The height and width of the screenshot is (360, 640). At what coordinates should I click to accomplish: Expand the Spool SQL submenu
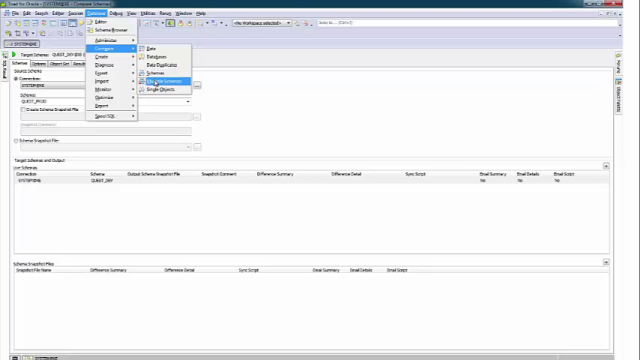click(111, 116)
